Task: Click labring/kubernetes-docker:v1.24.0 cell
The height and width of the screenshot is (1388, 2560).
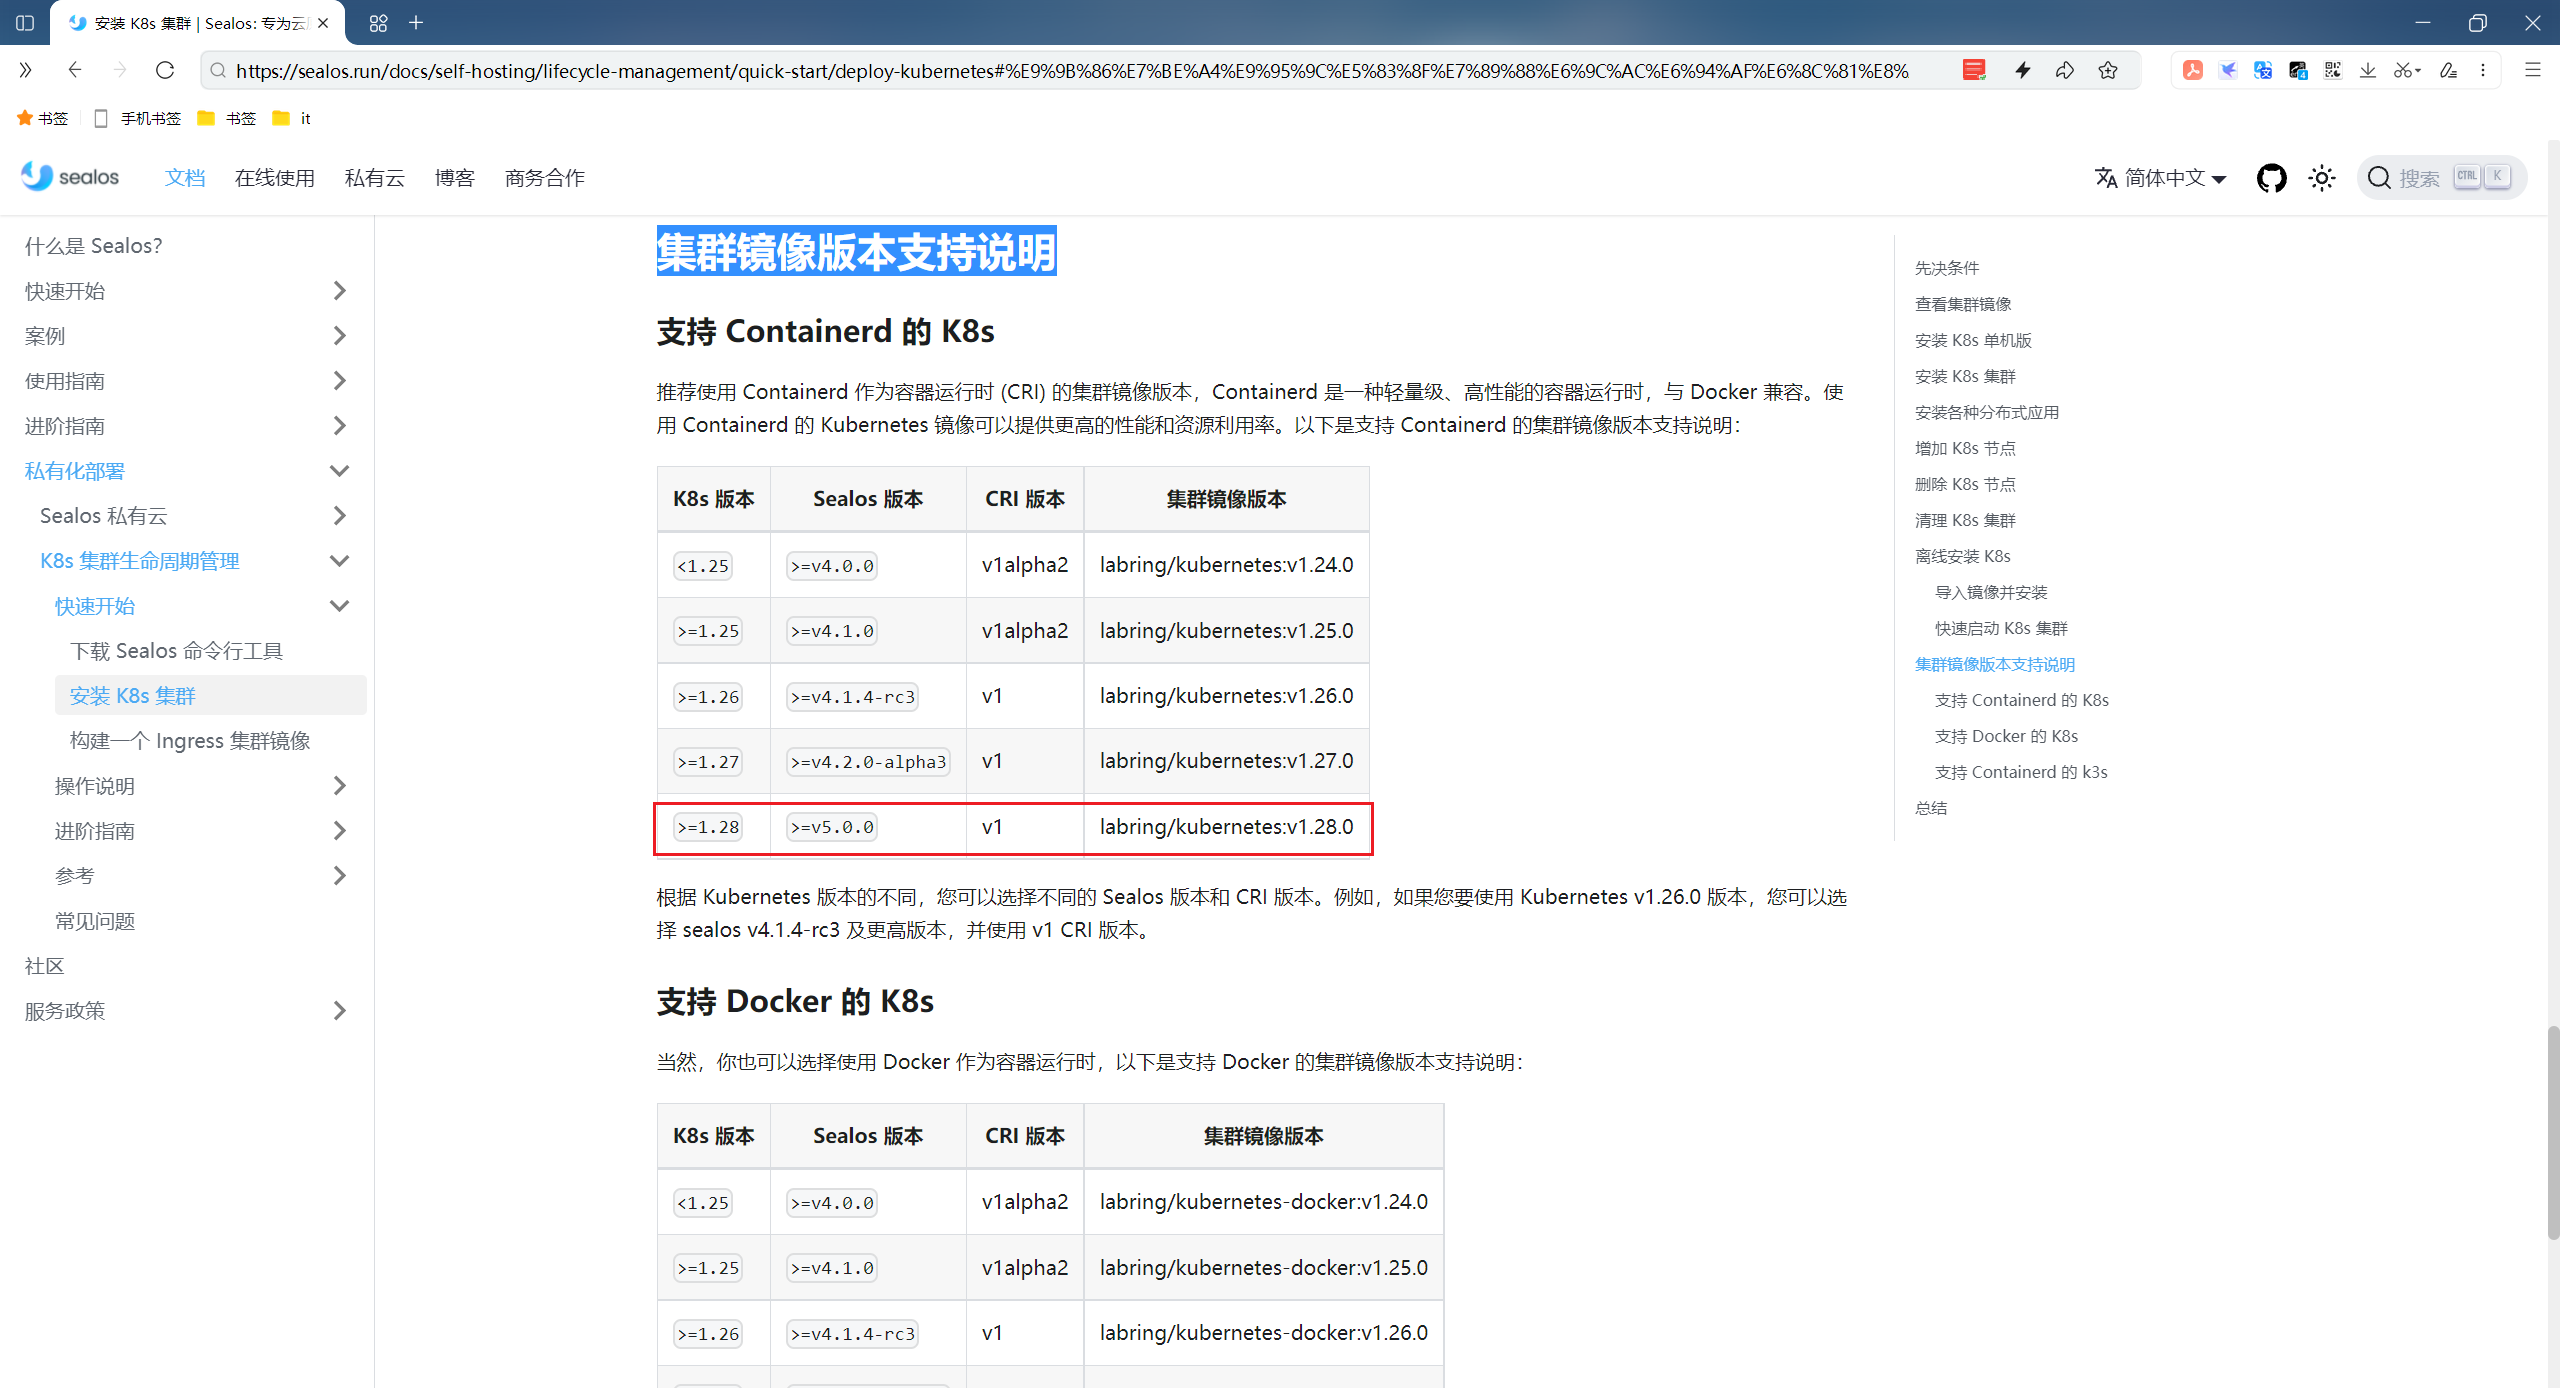Action: click(x=1263, y=1202)
